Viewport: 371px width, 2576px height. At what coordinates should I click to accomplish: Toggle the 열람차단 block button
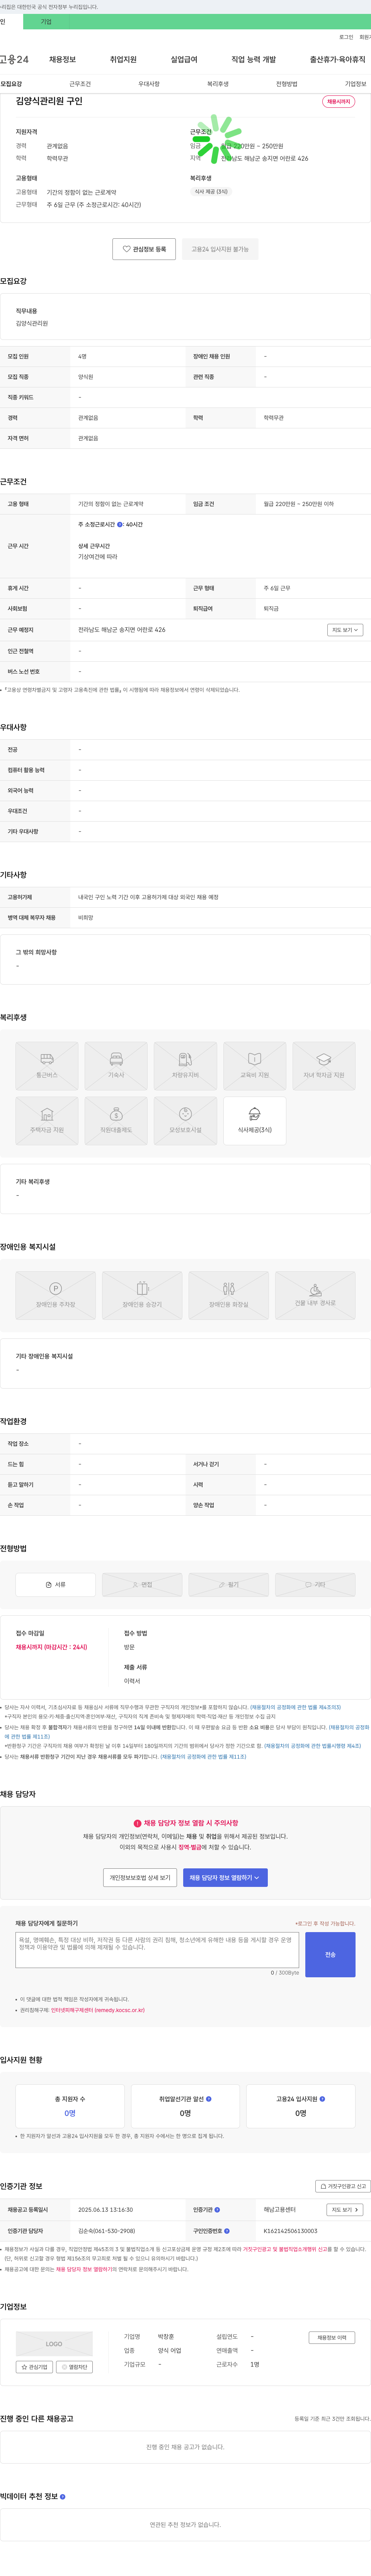tap(75, 2367)
